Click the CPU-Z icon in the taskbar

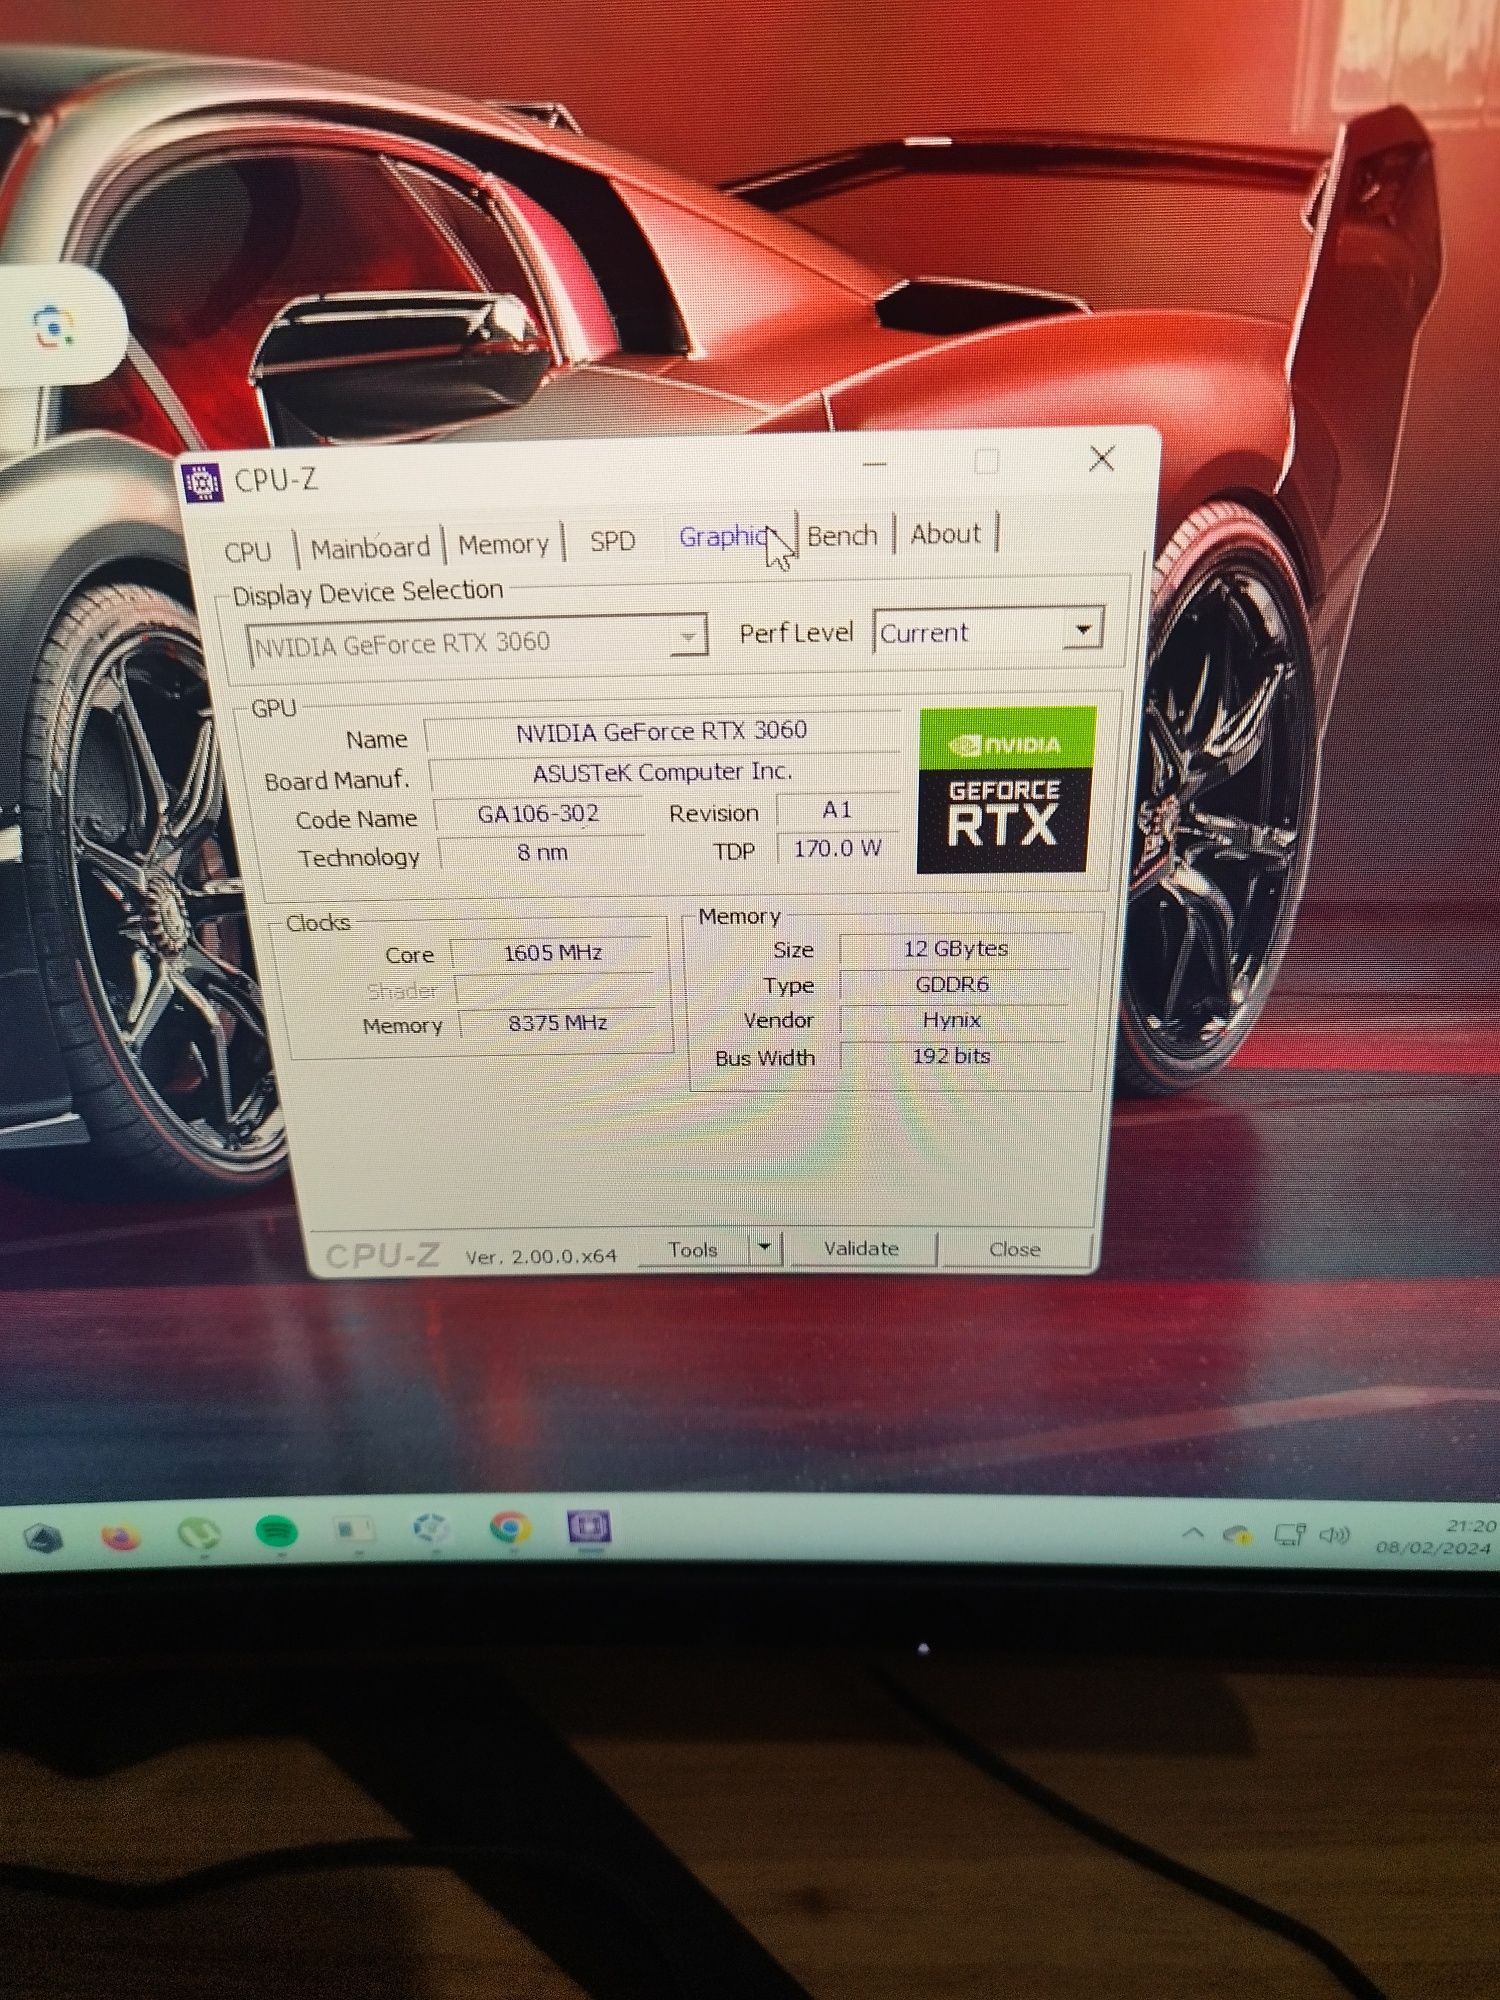[x=588, y=1527]
